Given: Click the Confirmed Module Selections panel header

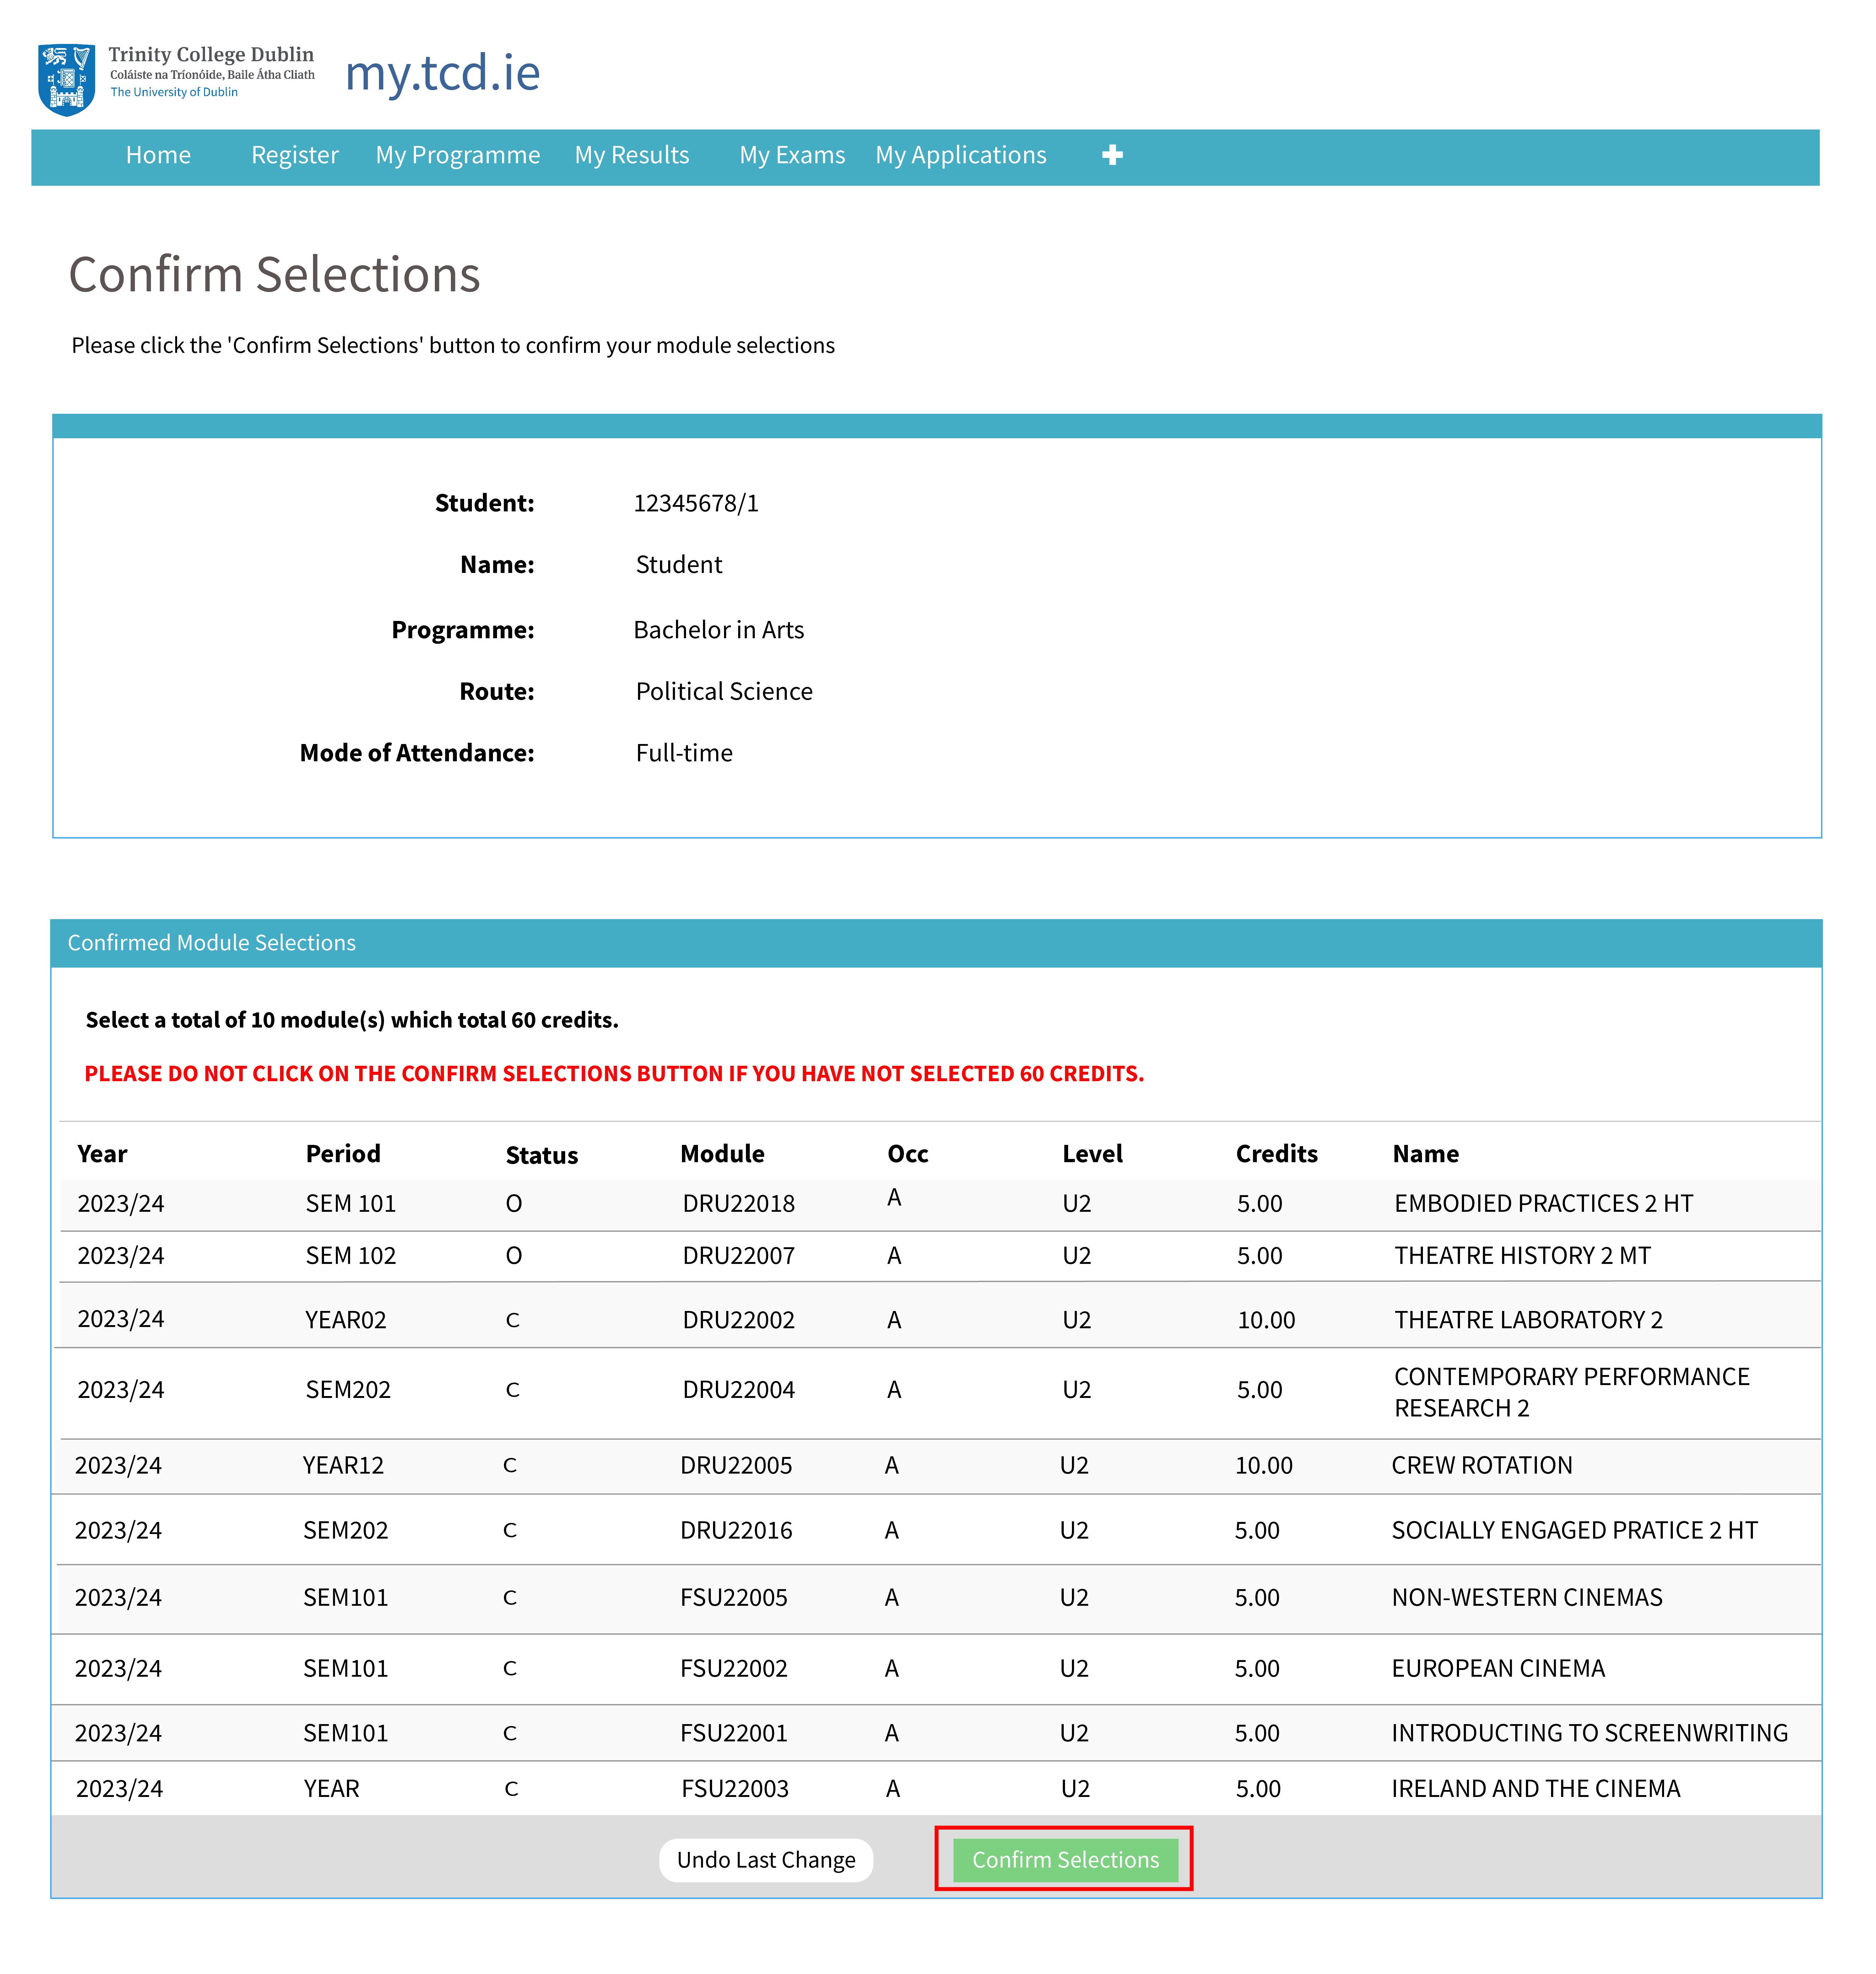Looking at the screenshot, I should 936,943.
